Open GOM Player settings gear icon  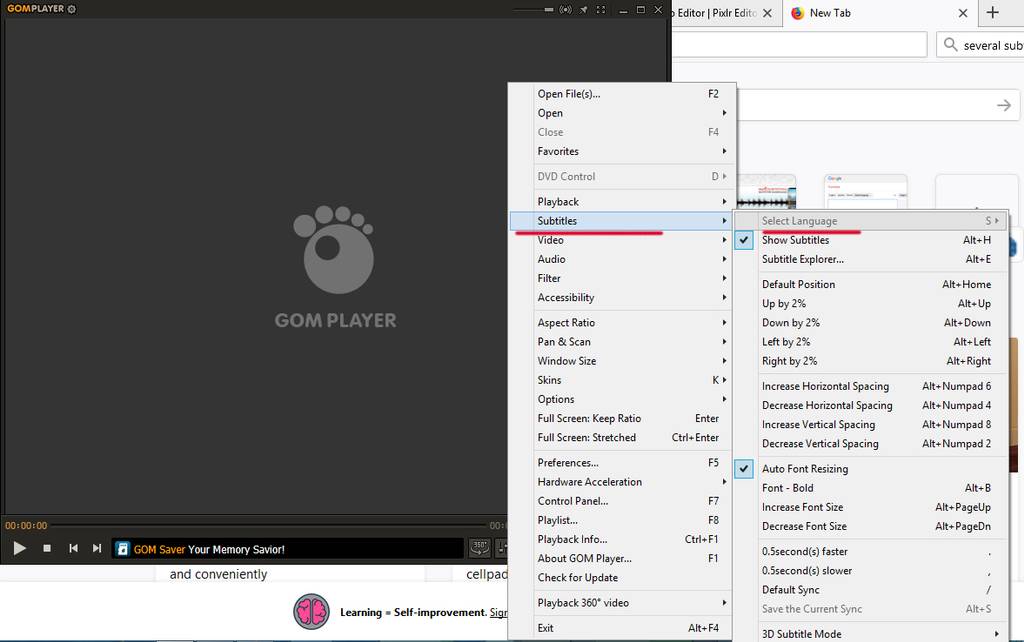pos(72,9)
